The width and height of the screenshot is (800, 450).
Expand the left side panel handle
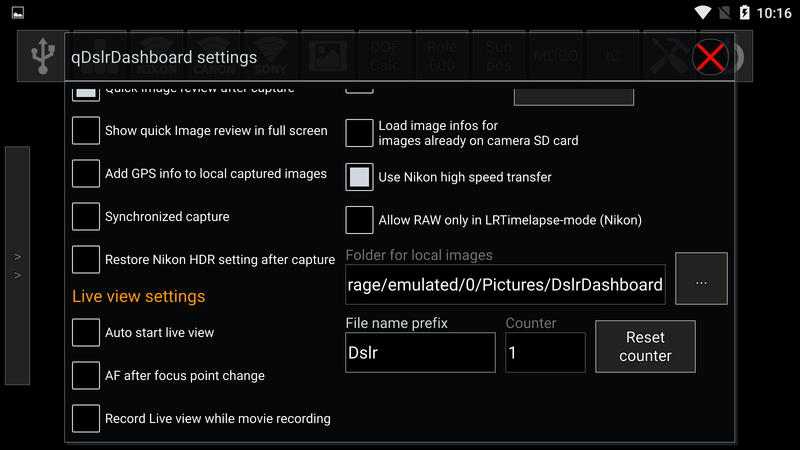[17, 265]
